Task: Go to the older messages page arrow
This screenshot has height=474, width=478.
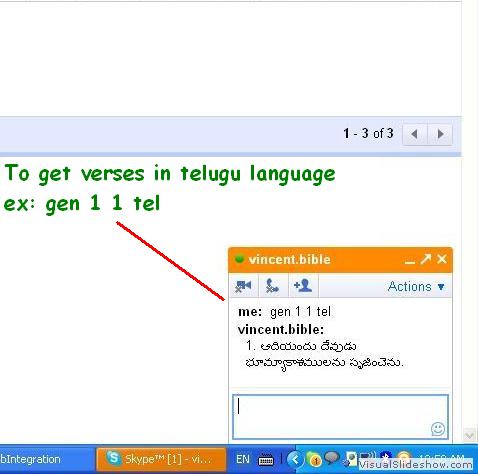Action: tap(440, 134)
